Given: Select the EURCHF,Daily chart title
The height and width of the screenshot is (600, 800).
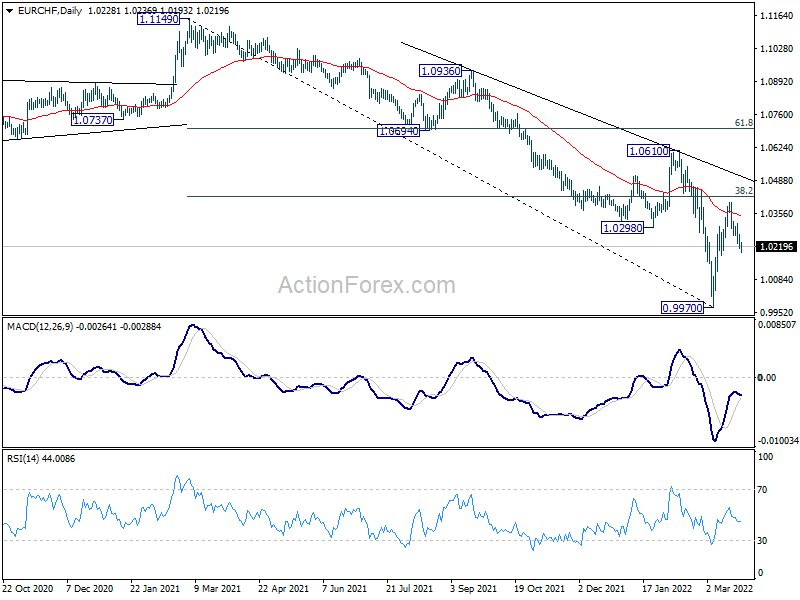Looking at the screenshot, I should pyautogui.click(x=49, y=11).
